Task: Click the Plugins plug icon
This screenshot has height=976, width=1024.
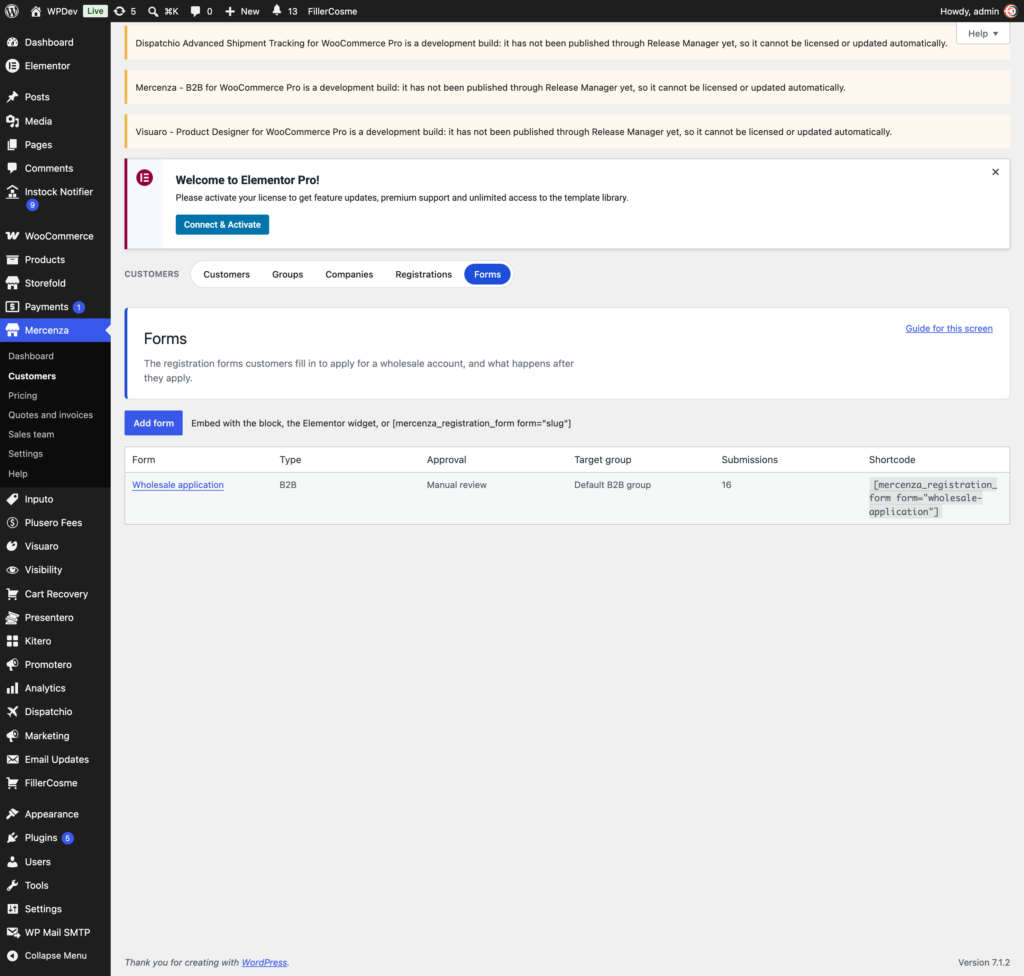Action: (12, 838)
